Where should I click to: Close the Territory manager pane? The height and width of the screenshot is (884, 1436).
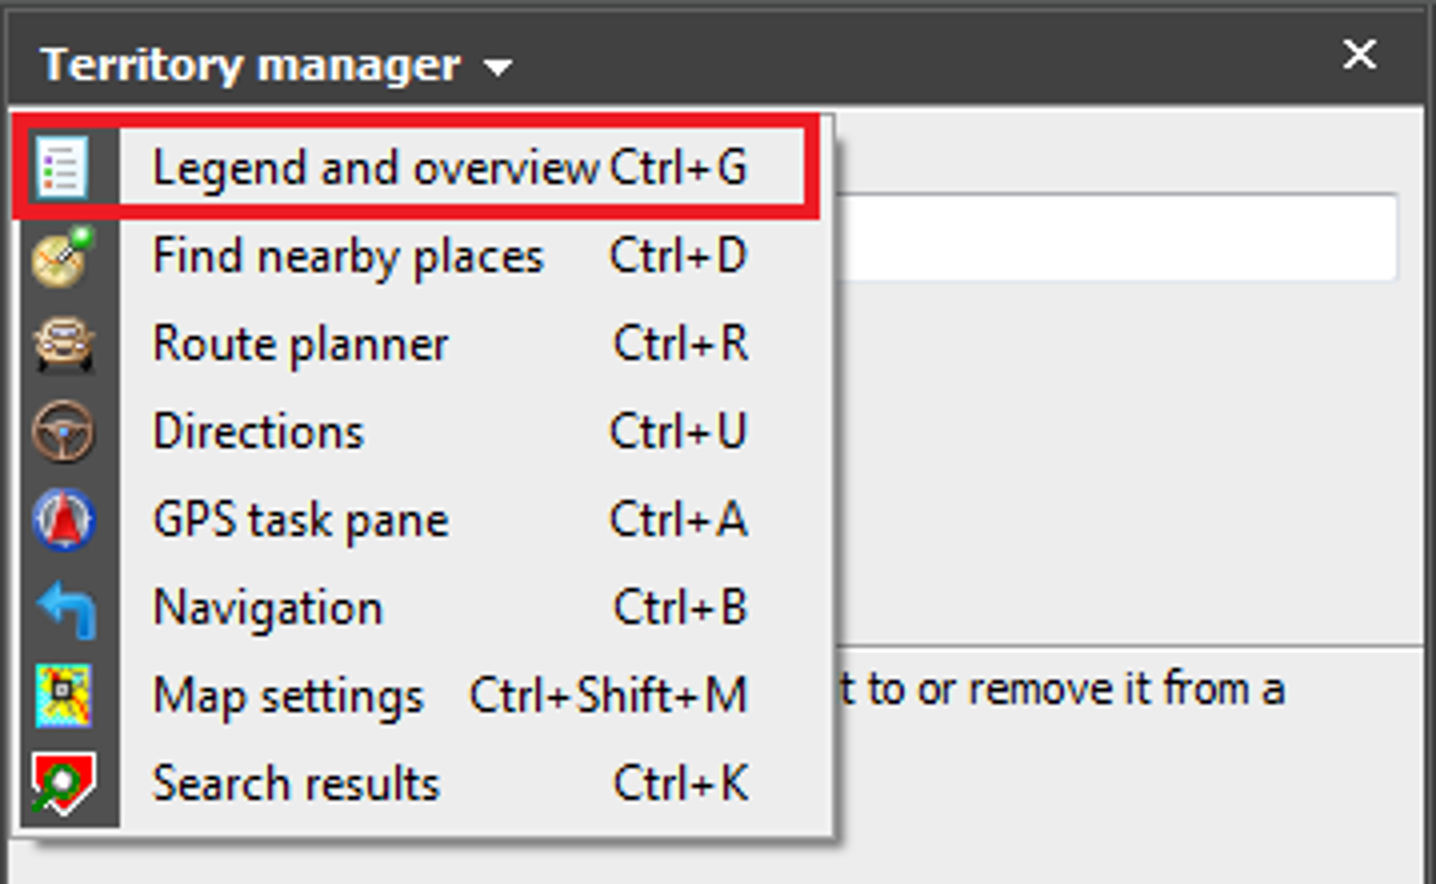pyautogui.click(x=1360, y=54)
